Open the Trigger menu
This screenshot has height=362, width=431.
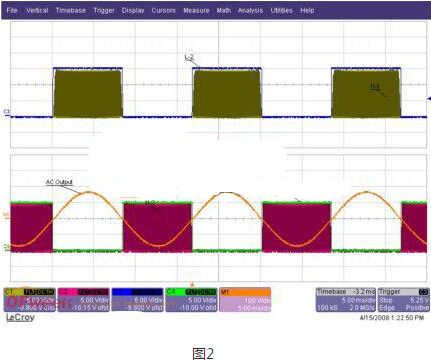point(104,10)
